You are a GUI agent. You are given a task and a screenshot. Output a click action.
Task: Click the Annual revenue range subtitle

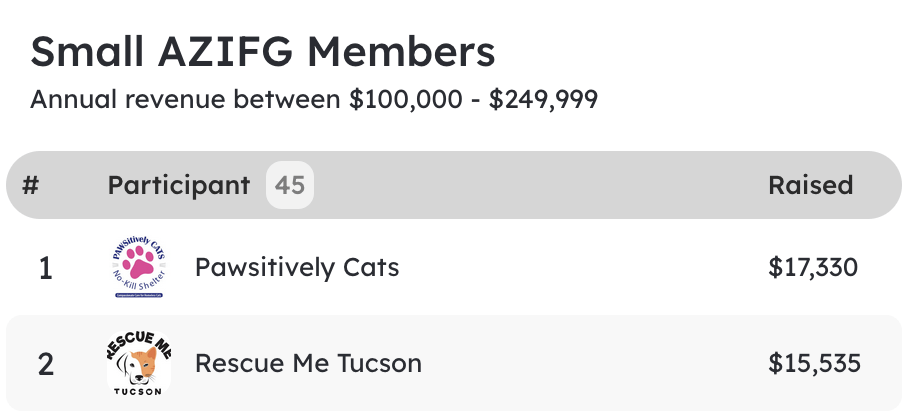314,100
